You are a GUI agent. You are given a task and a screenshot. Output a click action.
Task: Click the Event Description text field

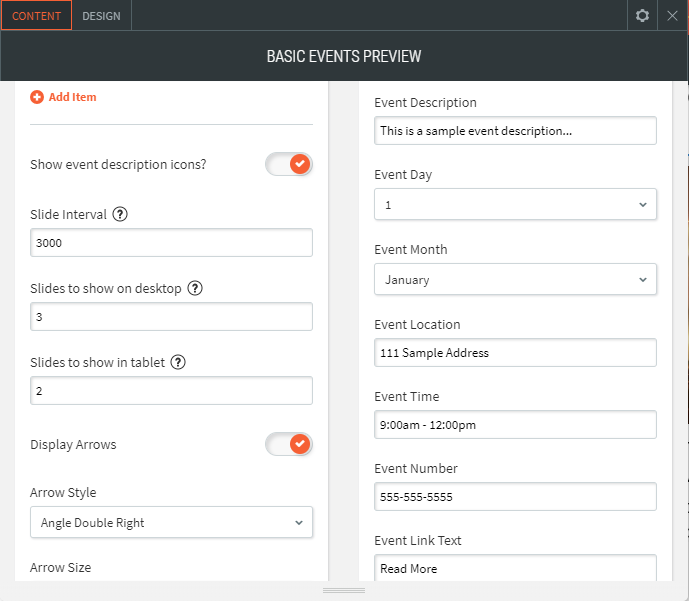pyautogui.click(x=515, y=130)
